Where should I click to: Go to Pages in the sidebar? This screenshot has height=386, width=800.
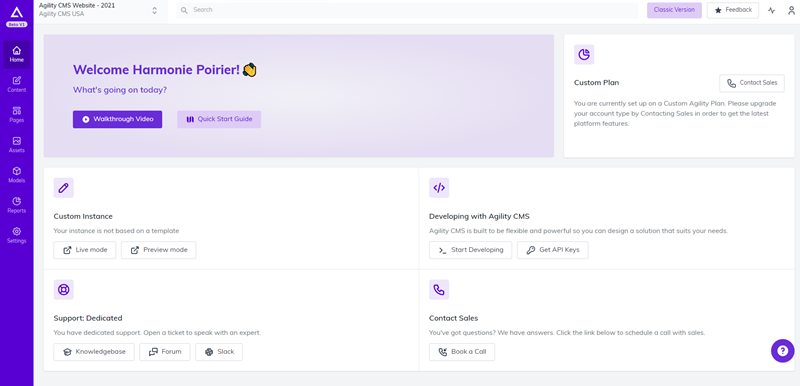point(17,115)
